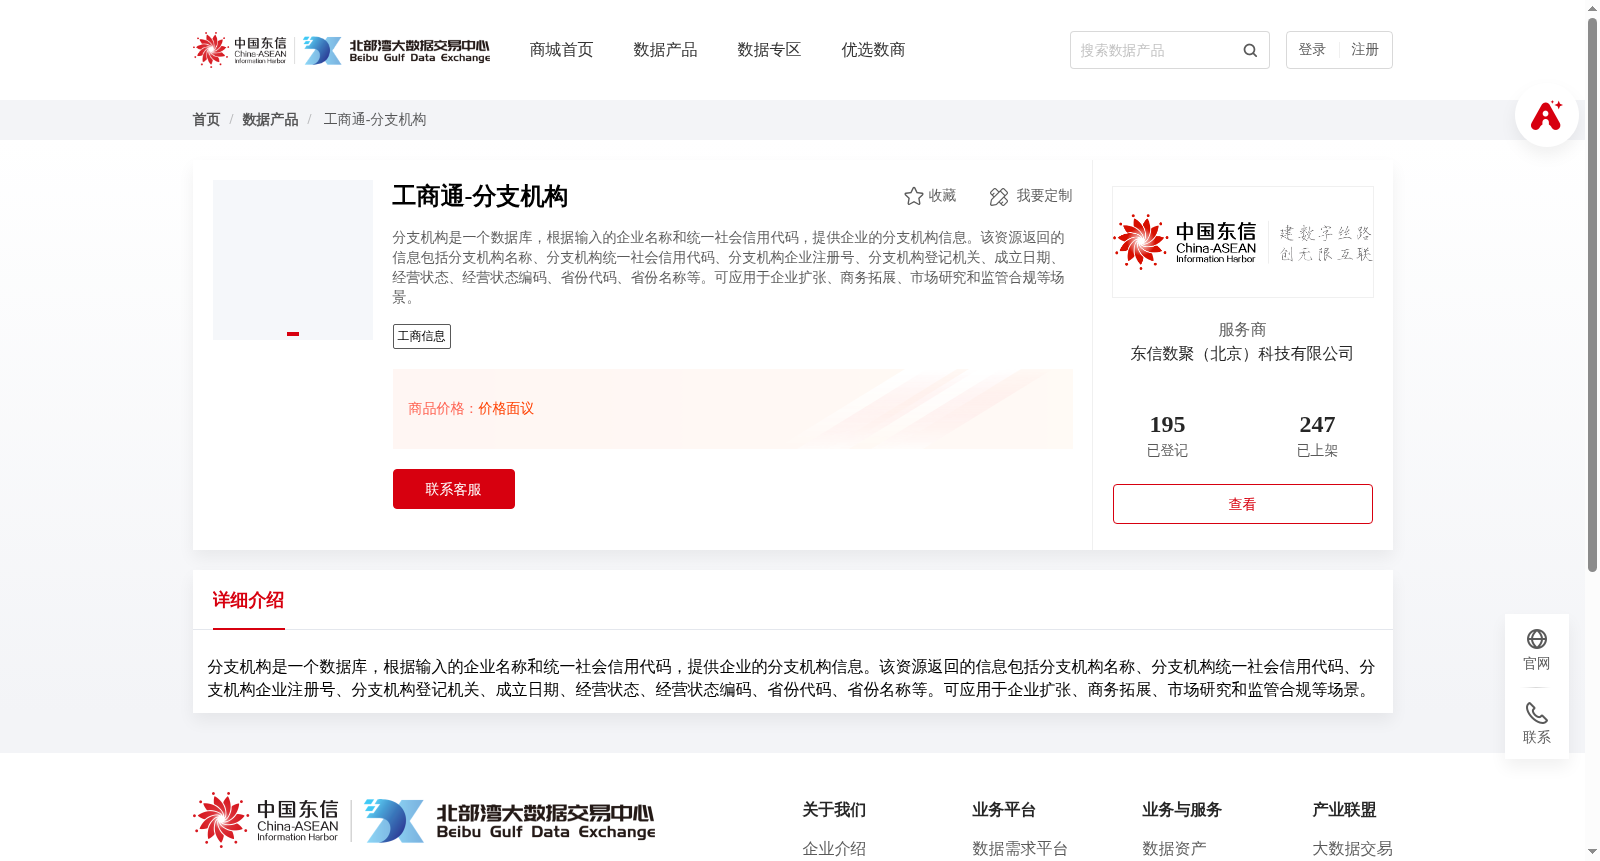Click footer heading 业务与服务
The image size is (1600, 861).
[1182, 810]
